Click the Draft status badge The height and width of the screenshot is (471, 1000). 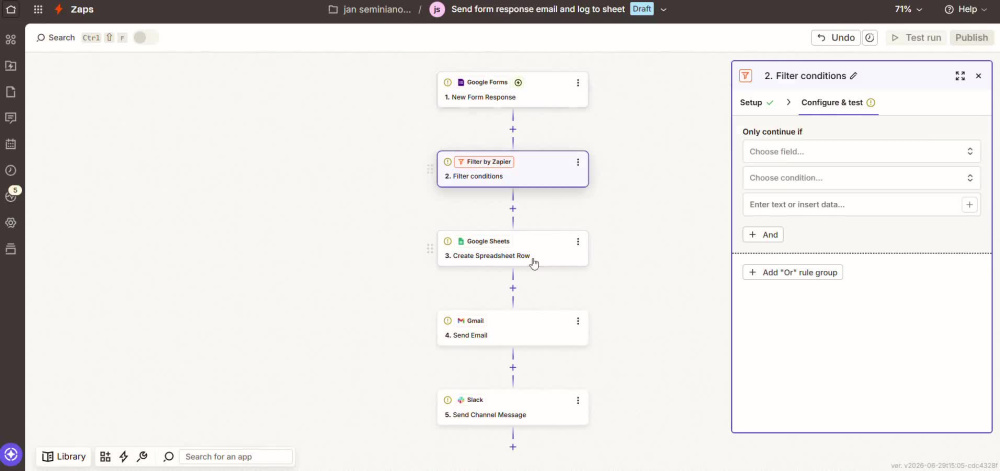point(642,10)
